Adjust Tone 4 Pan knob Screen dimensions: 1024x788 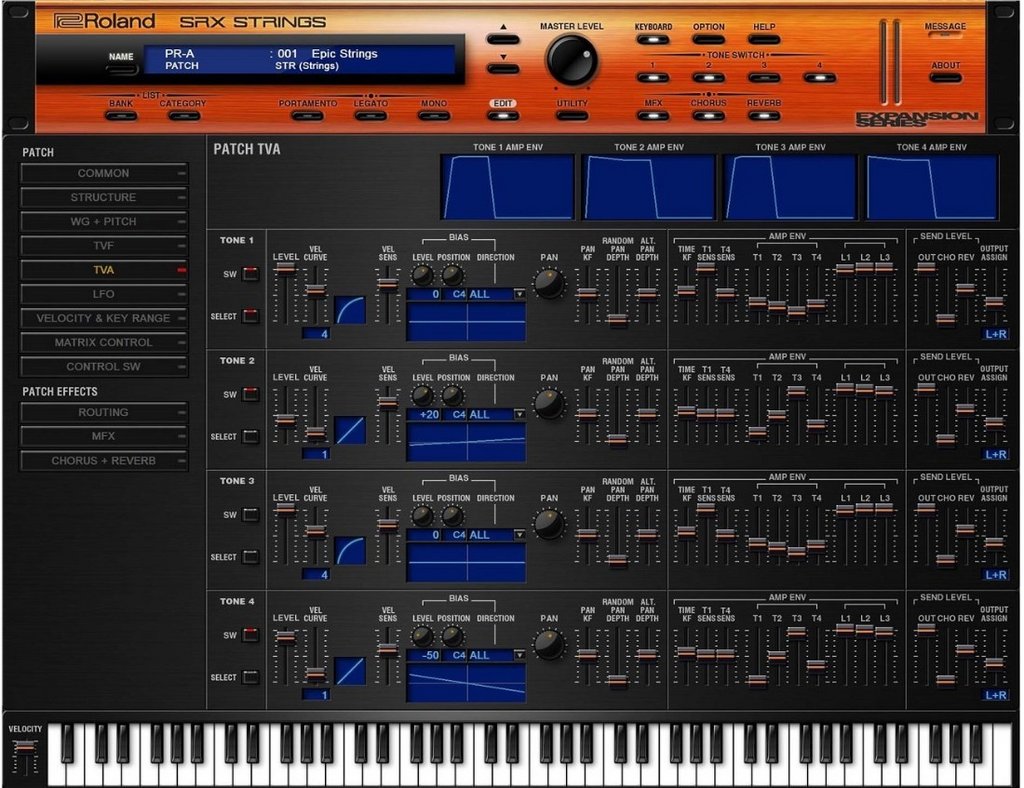549,644
